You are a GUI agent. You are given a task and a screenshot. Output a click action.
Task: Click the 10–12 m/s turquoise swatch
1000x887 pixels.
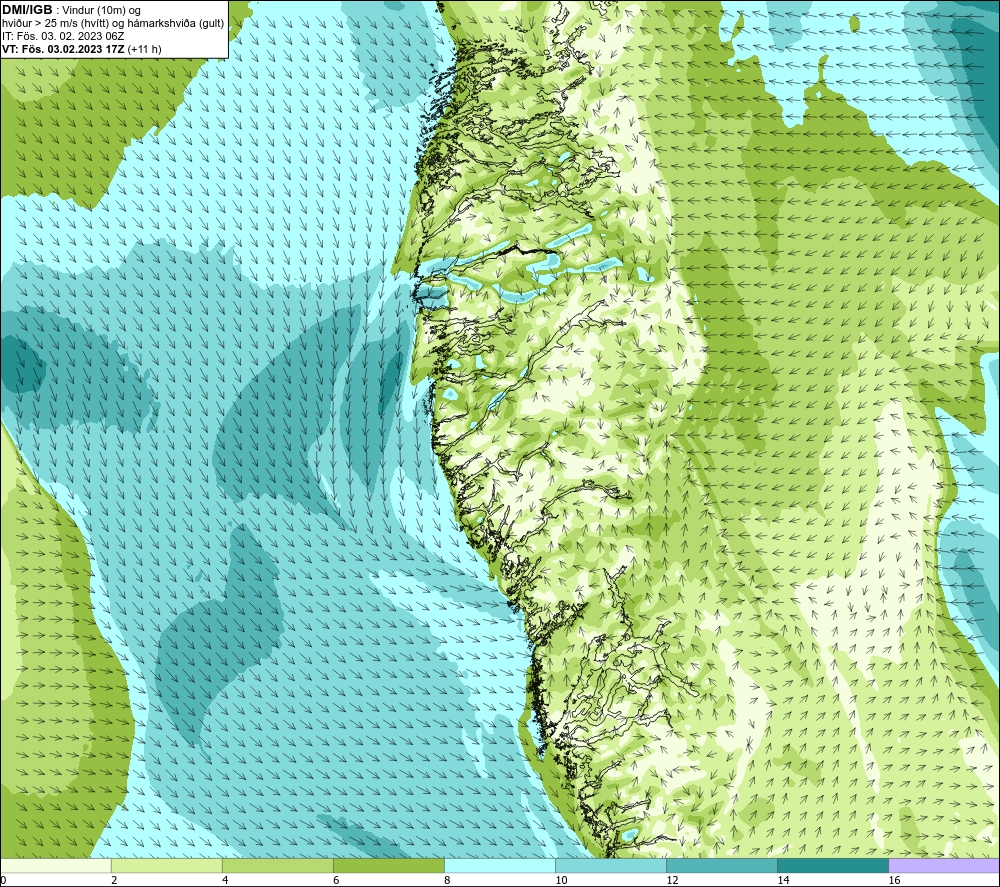pyautogui.click(x=610, y=865)
